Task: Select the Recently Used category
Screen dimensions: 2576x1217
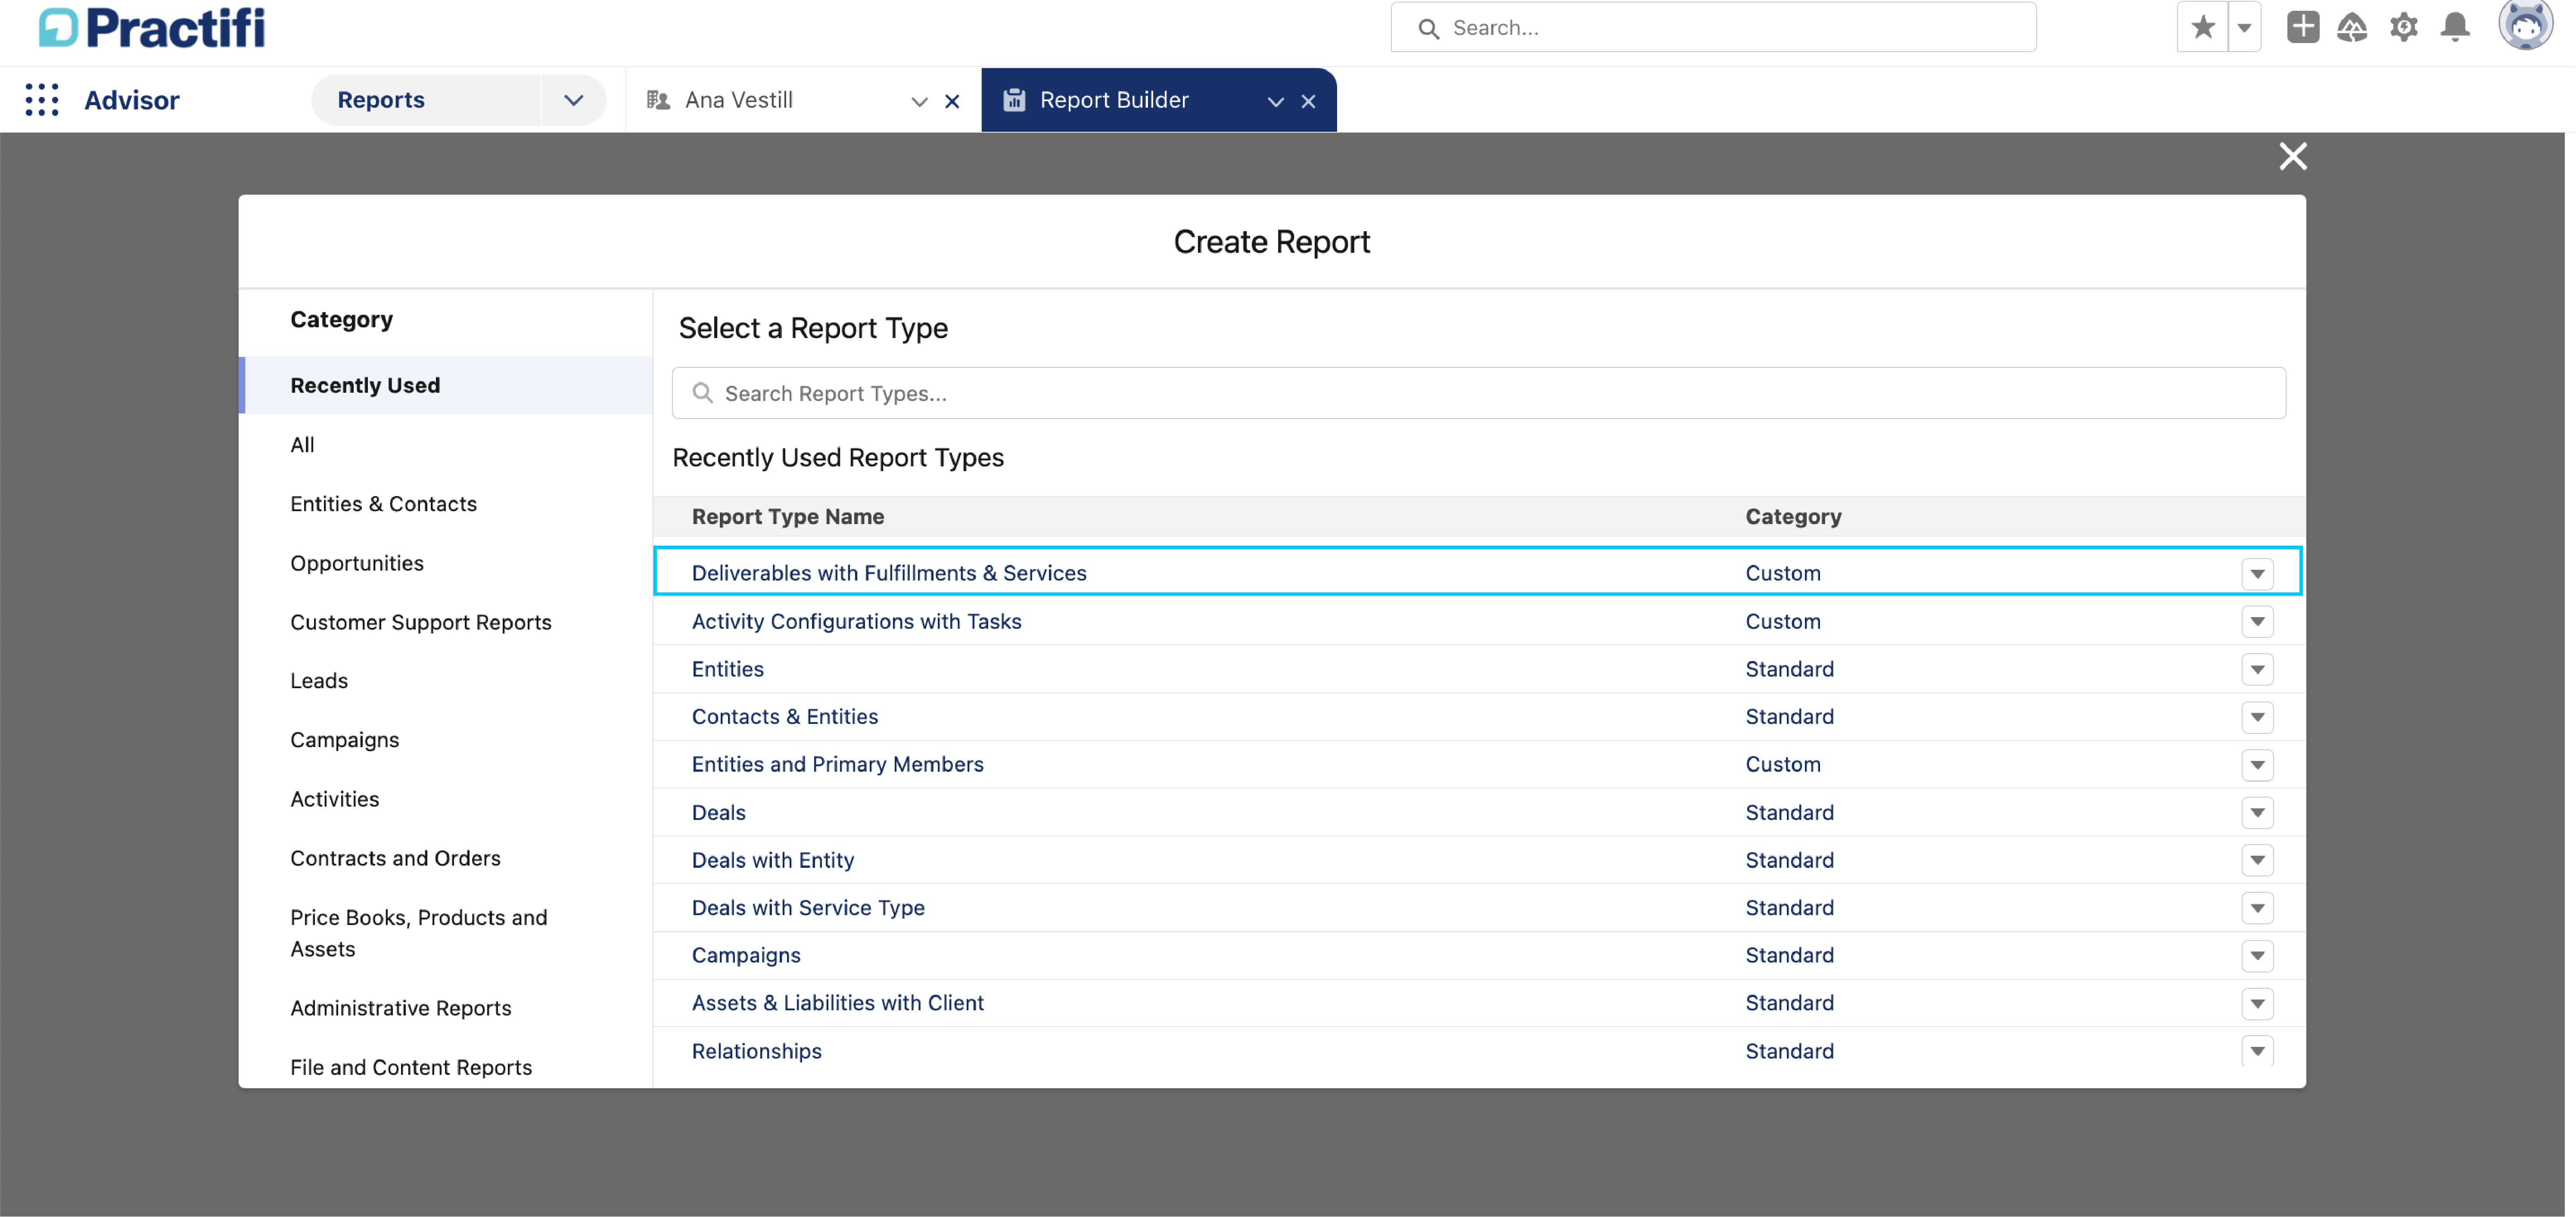Action: [446, 385]
